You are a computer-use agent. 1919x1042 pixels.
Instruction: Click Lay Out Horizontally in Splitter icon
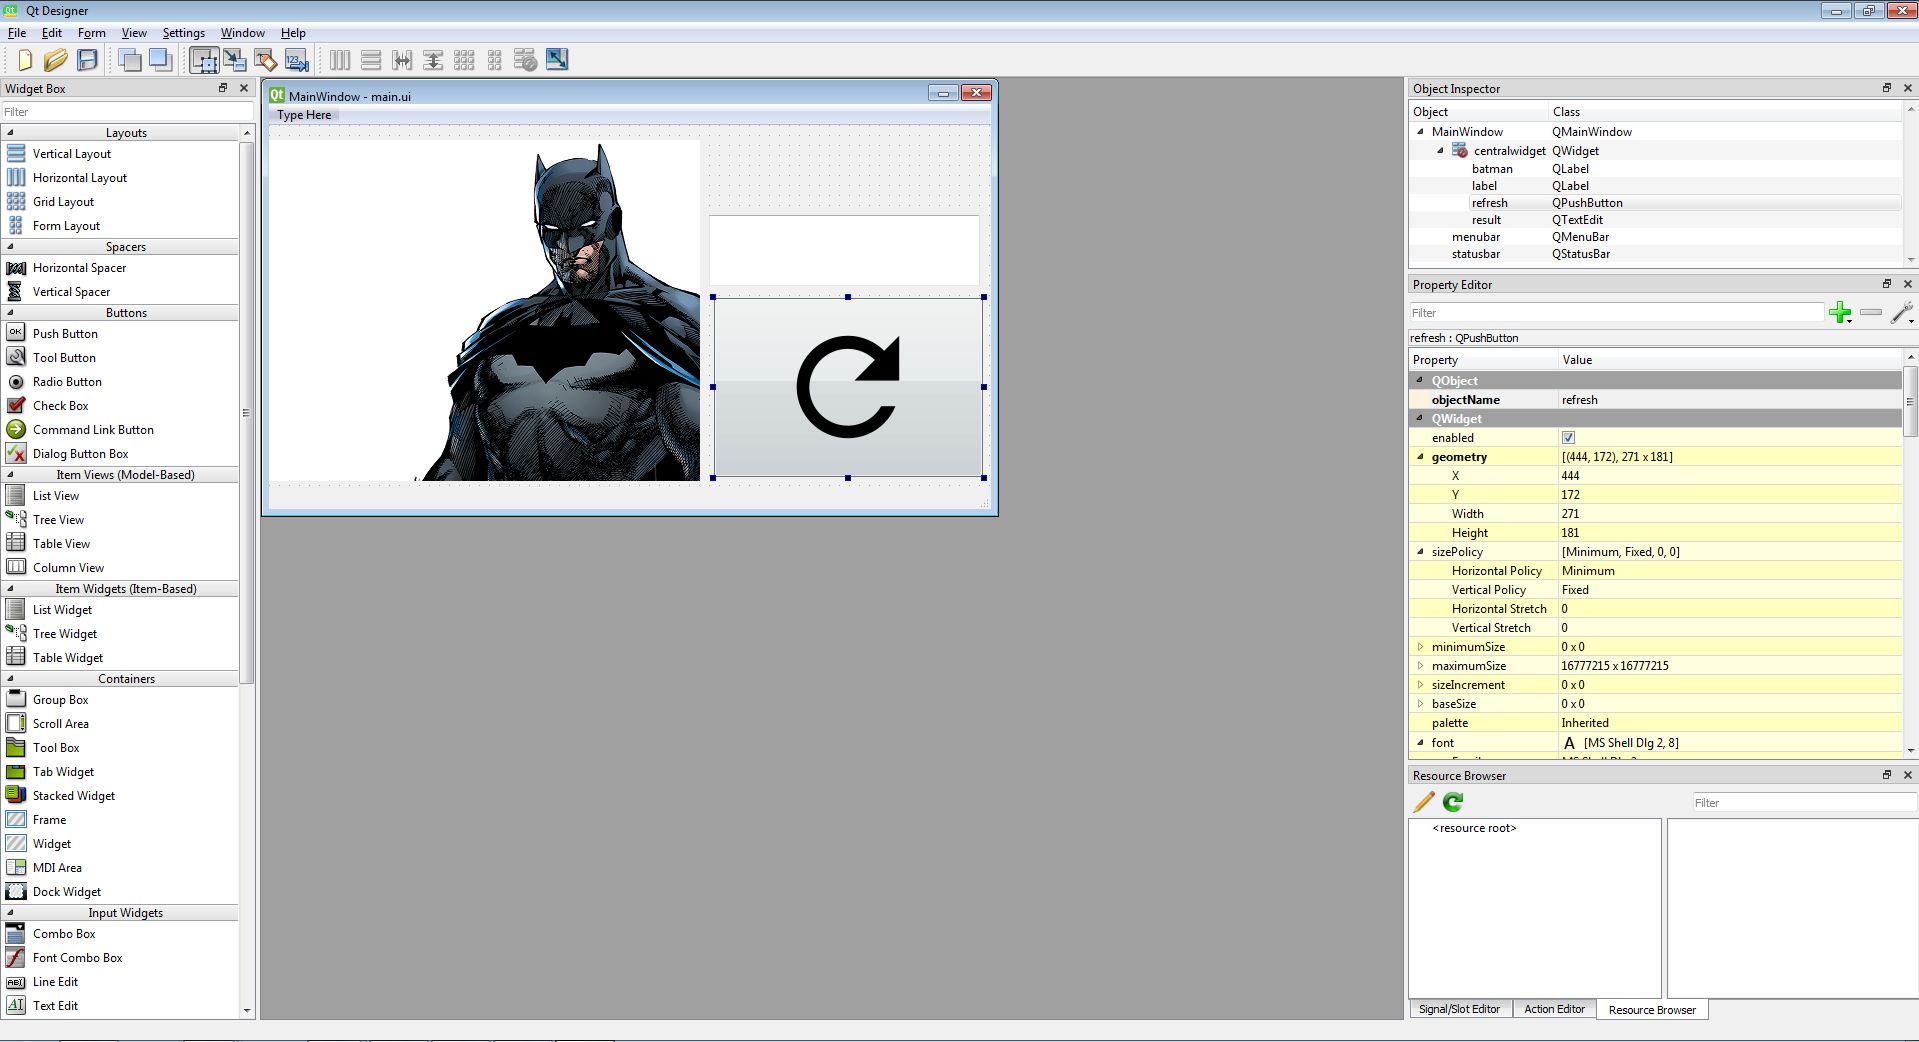click(x=402, y=60)
